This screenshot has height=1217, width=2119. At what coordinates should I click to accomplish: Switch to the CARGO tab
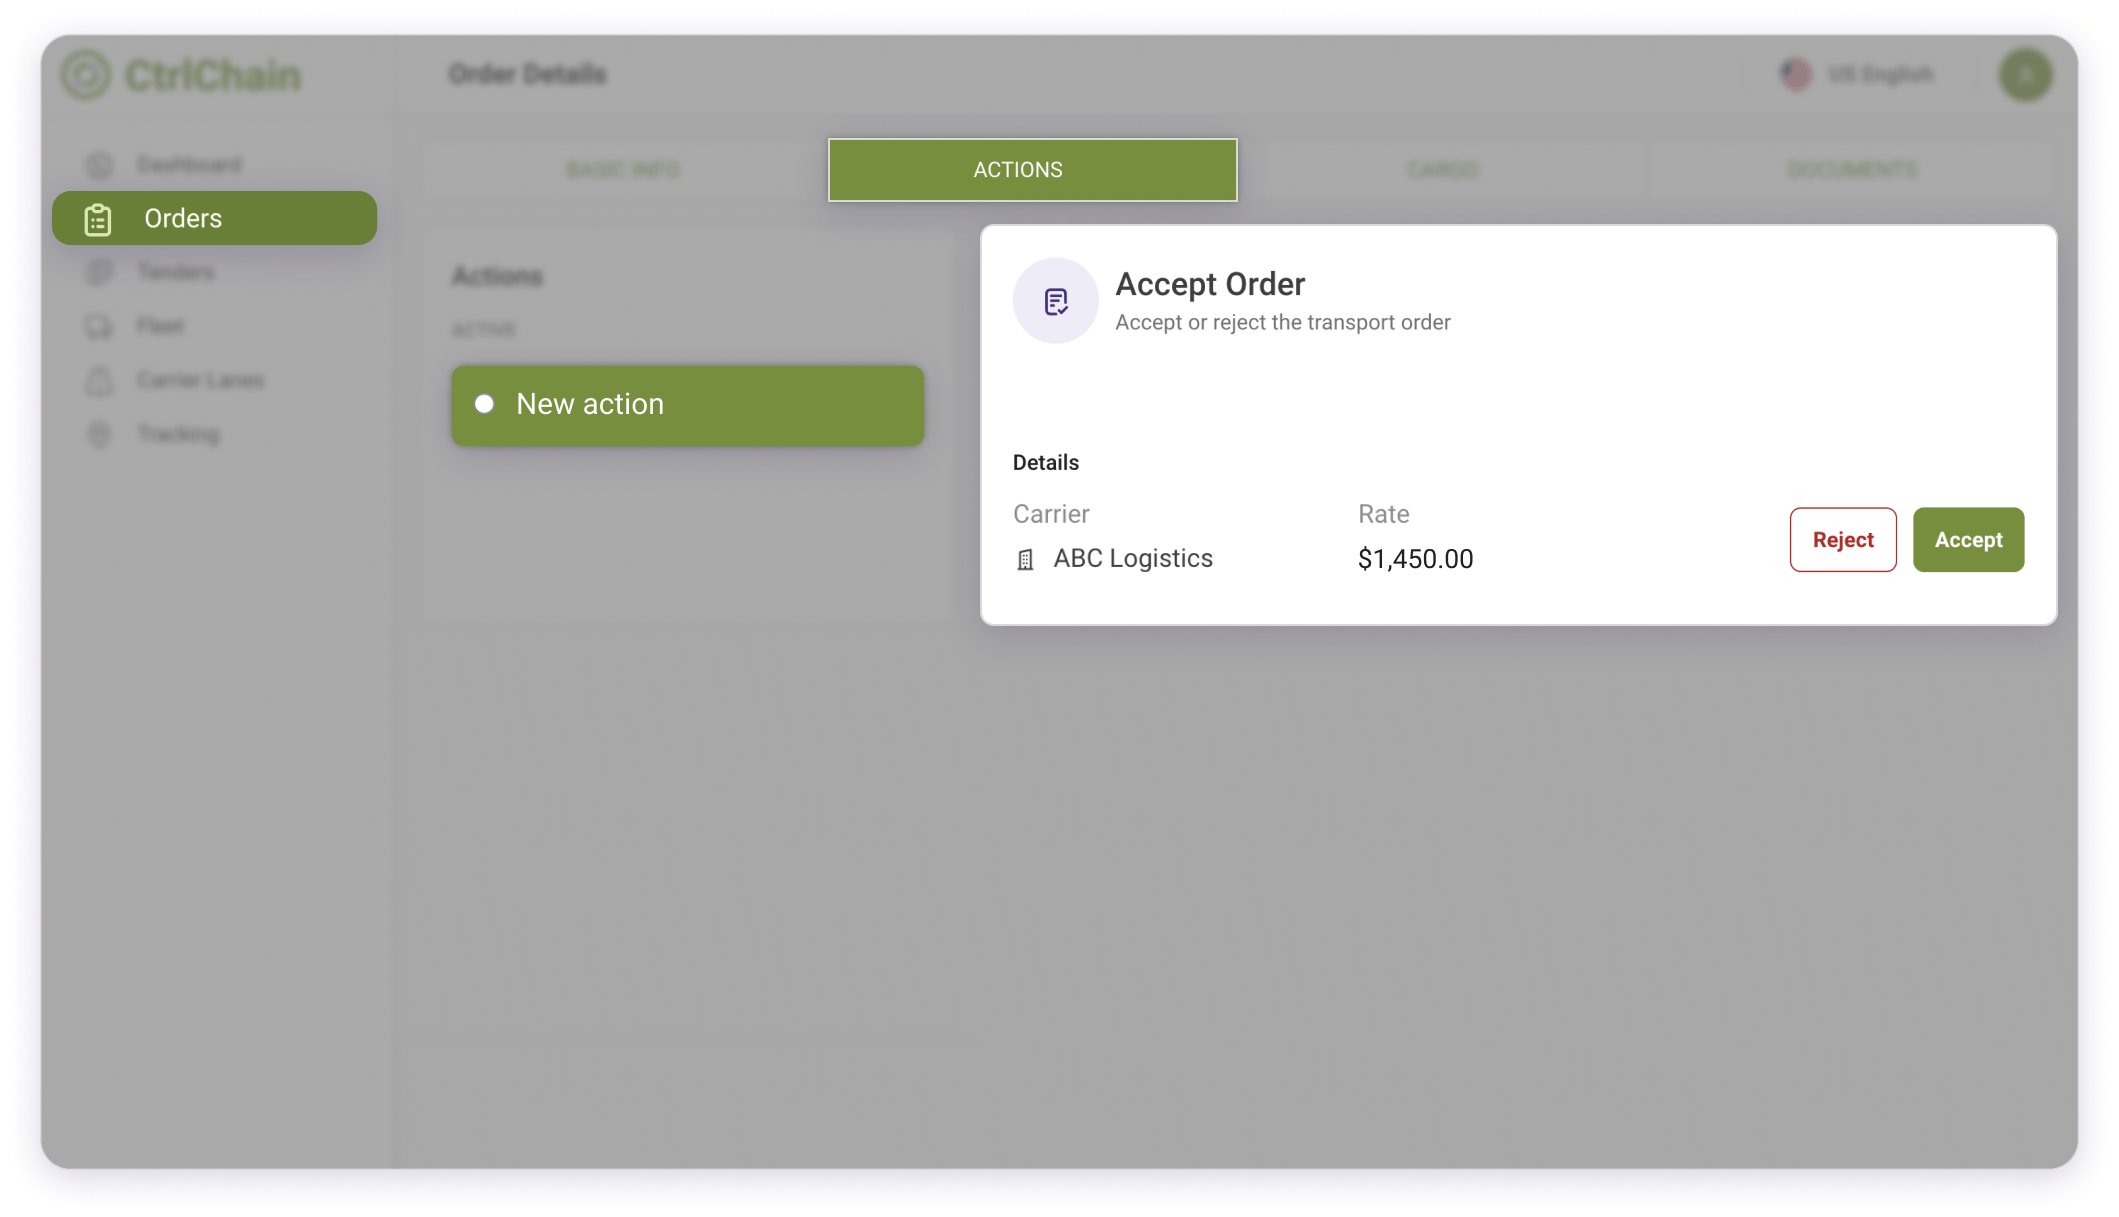tap(1441, 170)
